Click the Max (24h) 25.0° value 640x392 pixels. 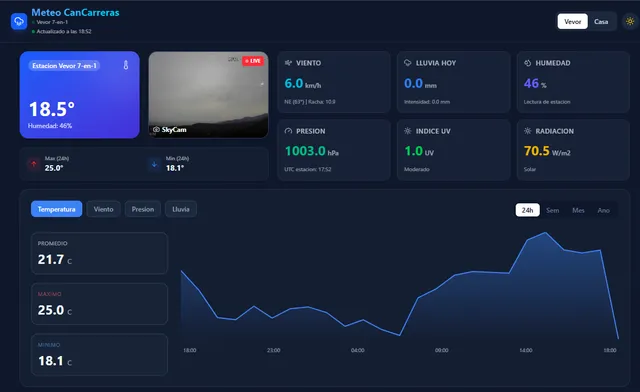pyautogui.click(x=54, y=168)
